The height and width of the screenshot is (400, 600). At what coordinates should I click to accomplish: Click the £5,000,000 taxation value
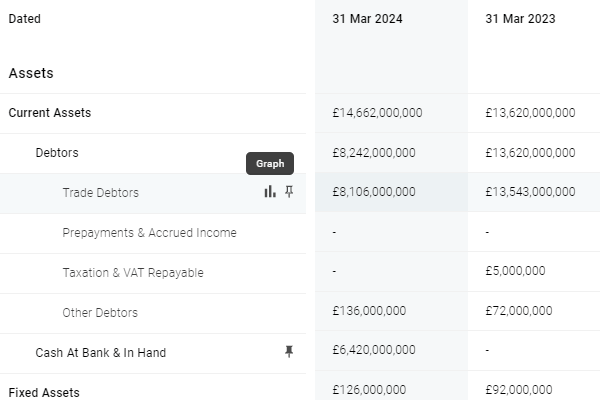515,273
